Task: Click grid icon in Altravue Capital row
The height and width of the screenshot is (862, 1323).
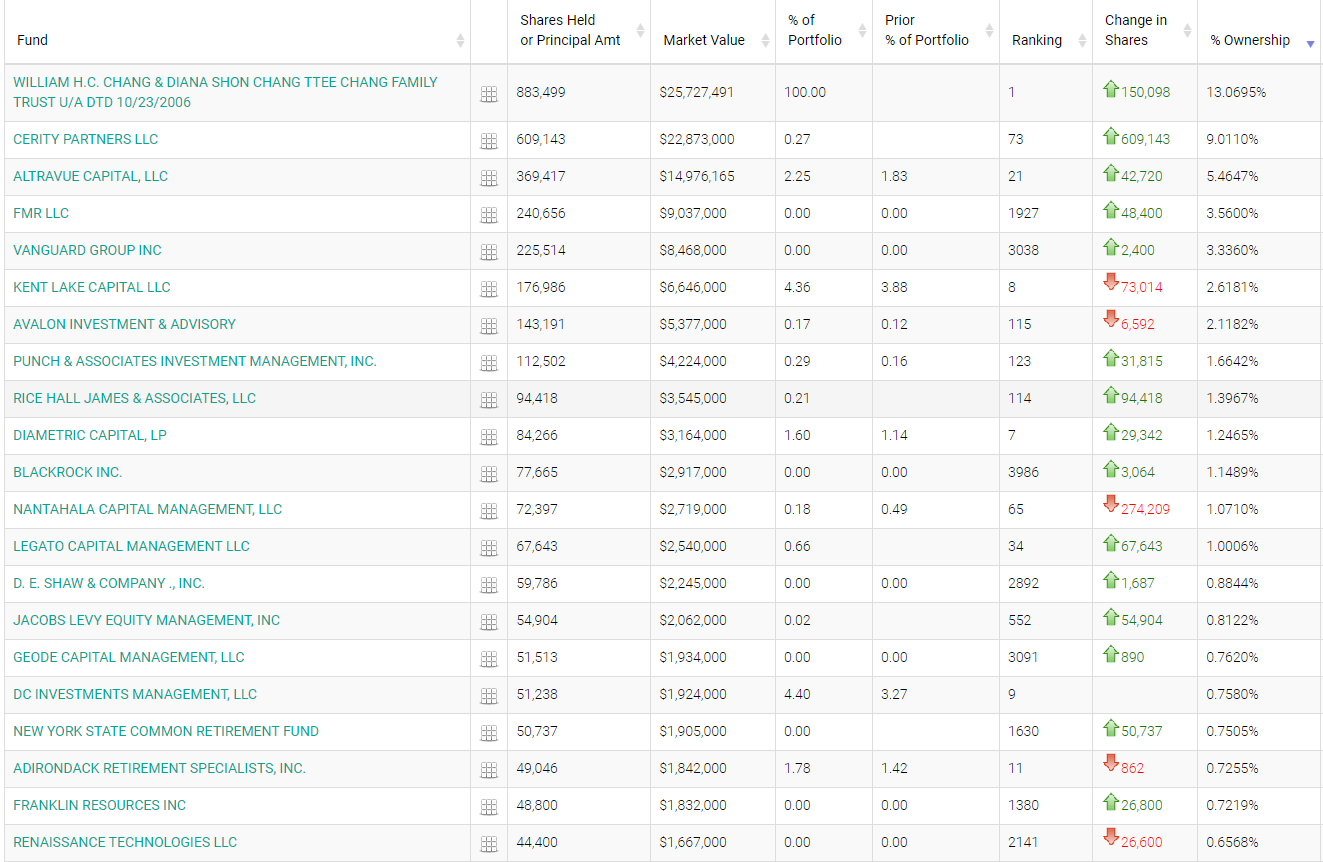Action: 489,178
